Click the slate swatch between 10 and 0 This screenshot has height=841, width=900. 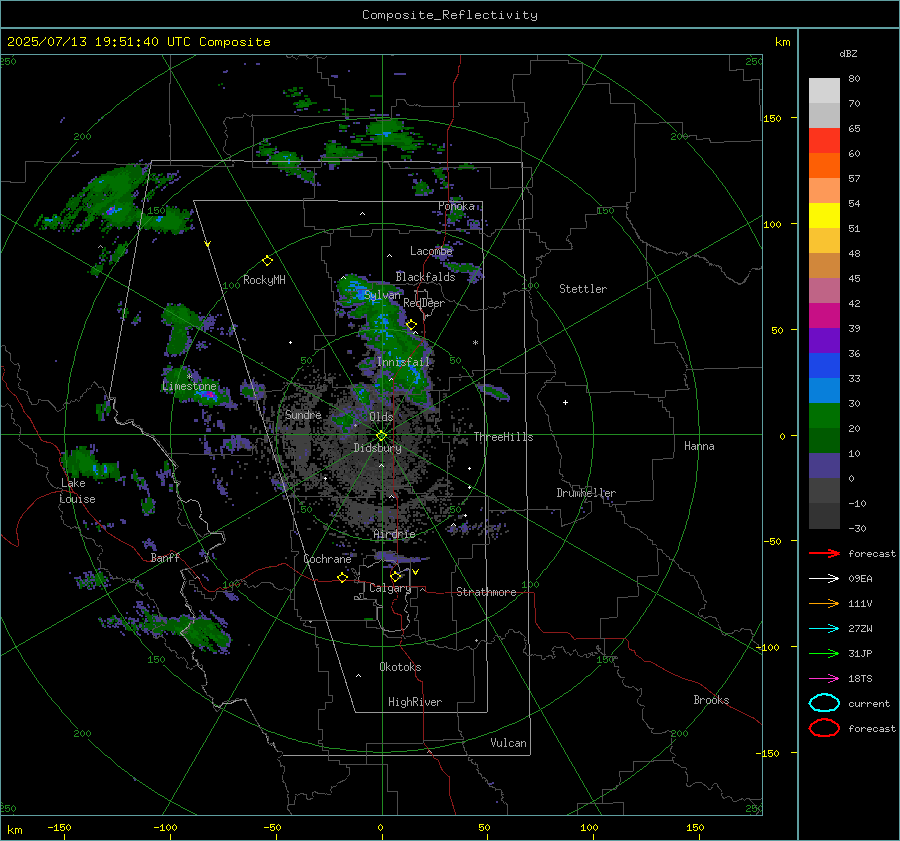(x=824, y=466)
